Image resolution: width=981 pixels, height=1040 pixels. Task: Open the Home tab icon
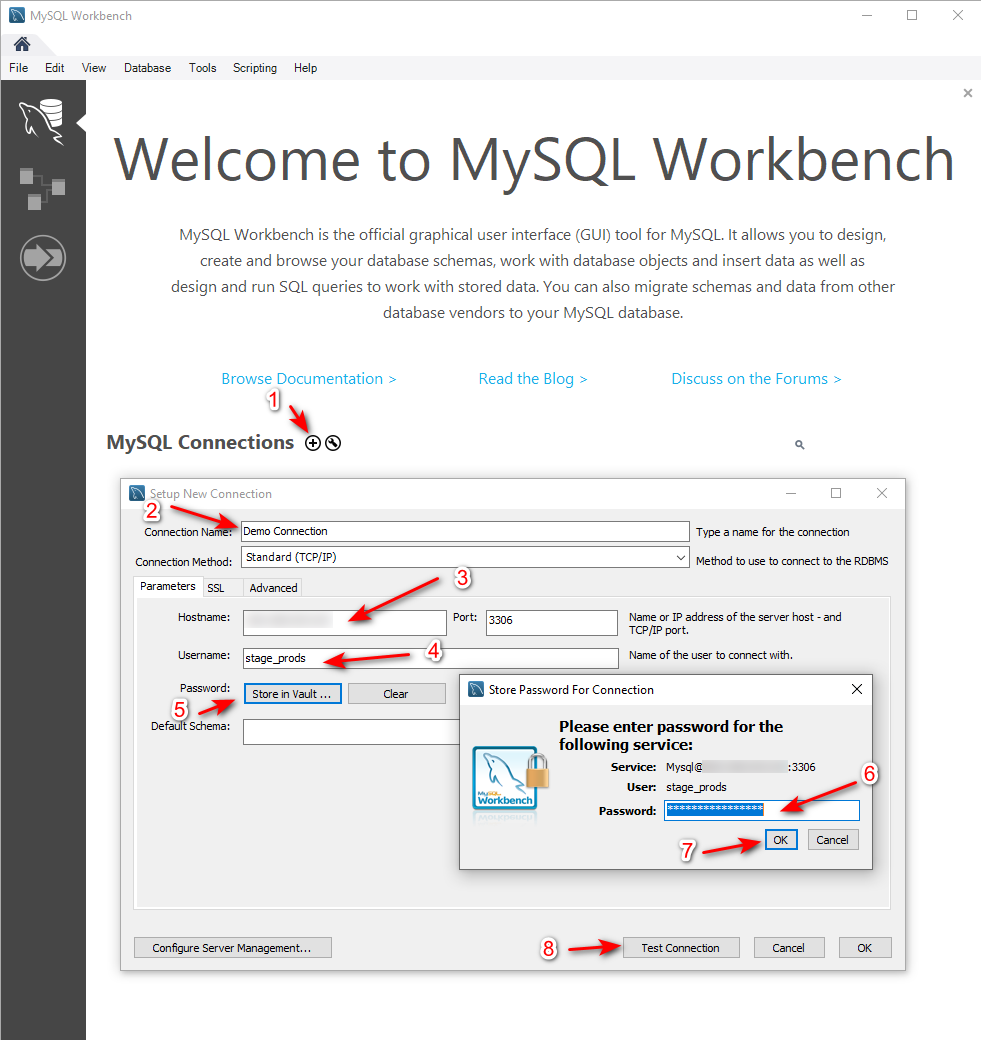[x=22, y=44]
